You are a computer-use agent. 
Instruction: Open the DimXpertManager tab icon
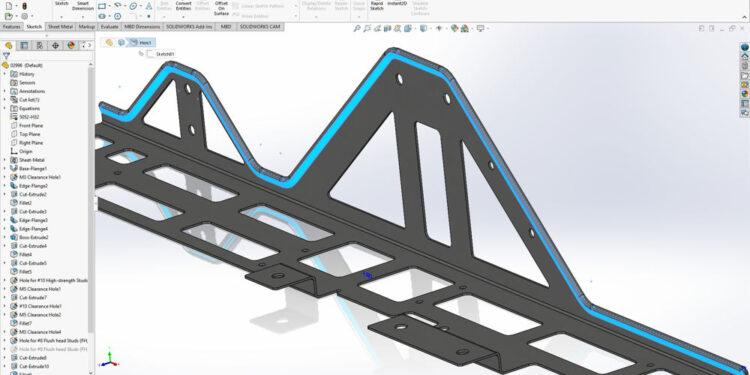[55, 45]
